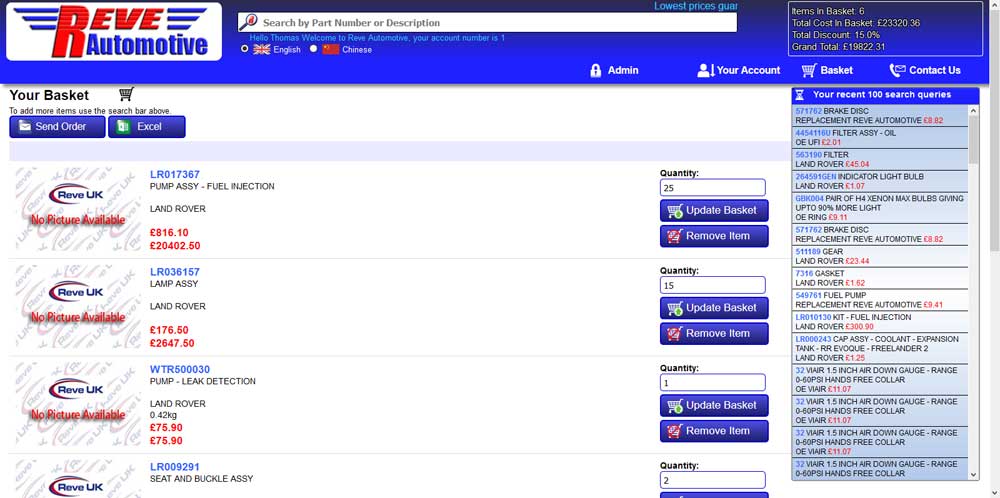Click the search magnifier icon
This screenshot has height=498, width=1000.
point(248,22)
